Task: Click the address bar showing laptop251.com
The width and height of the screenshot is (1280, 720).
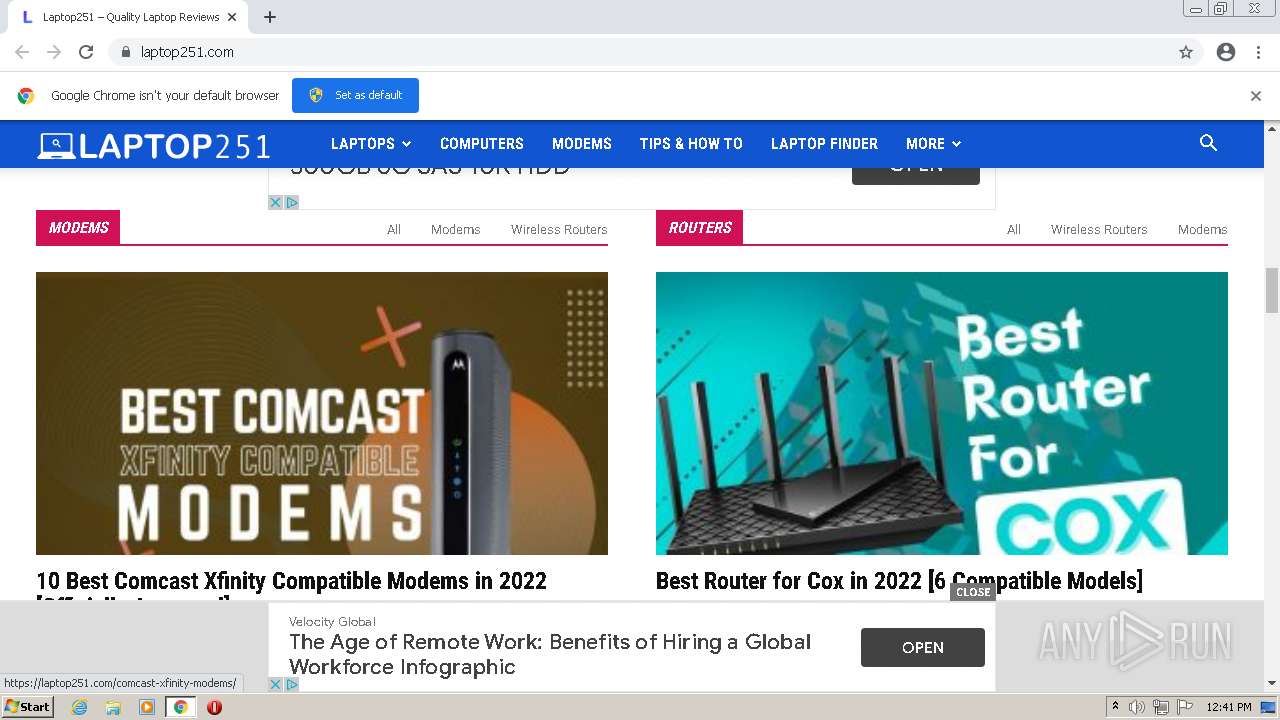Action: point(640,52)
